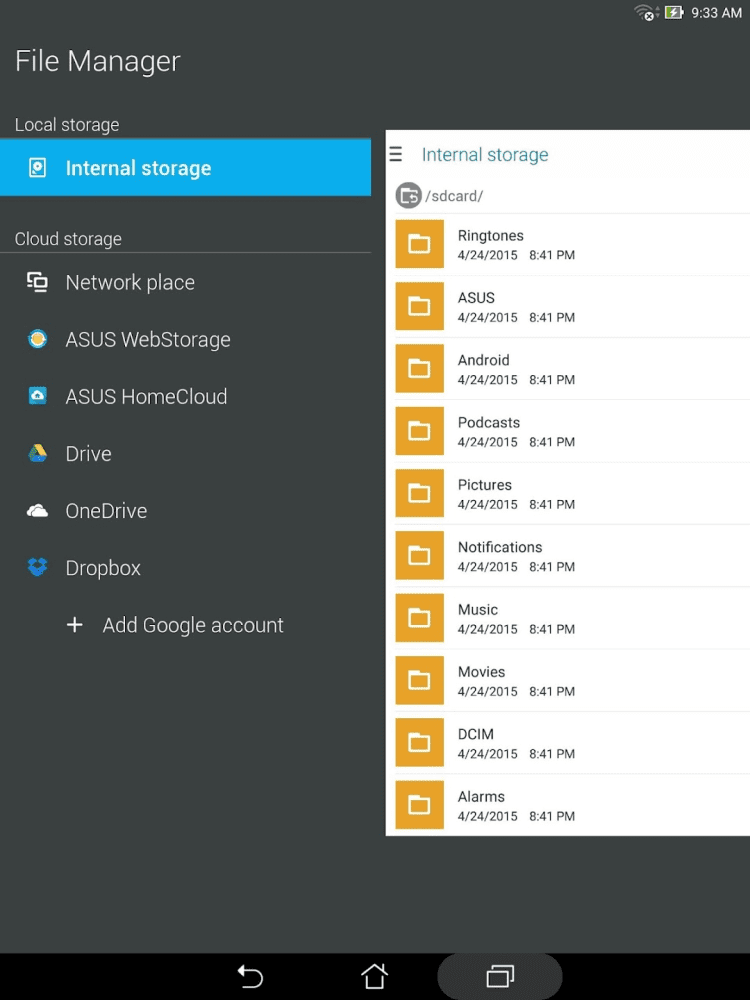This screenshot has height=1000, width=750.
Task: Open OneDrive cloud icon
Action: [x=37, y=511]
